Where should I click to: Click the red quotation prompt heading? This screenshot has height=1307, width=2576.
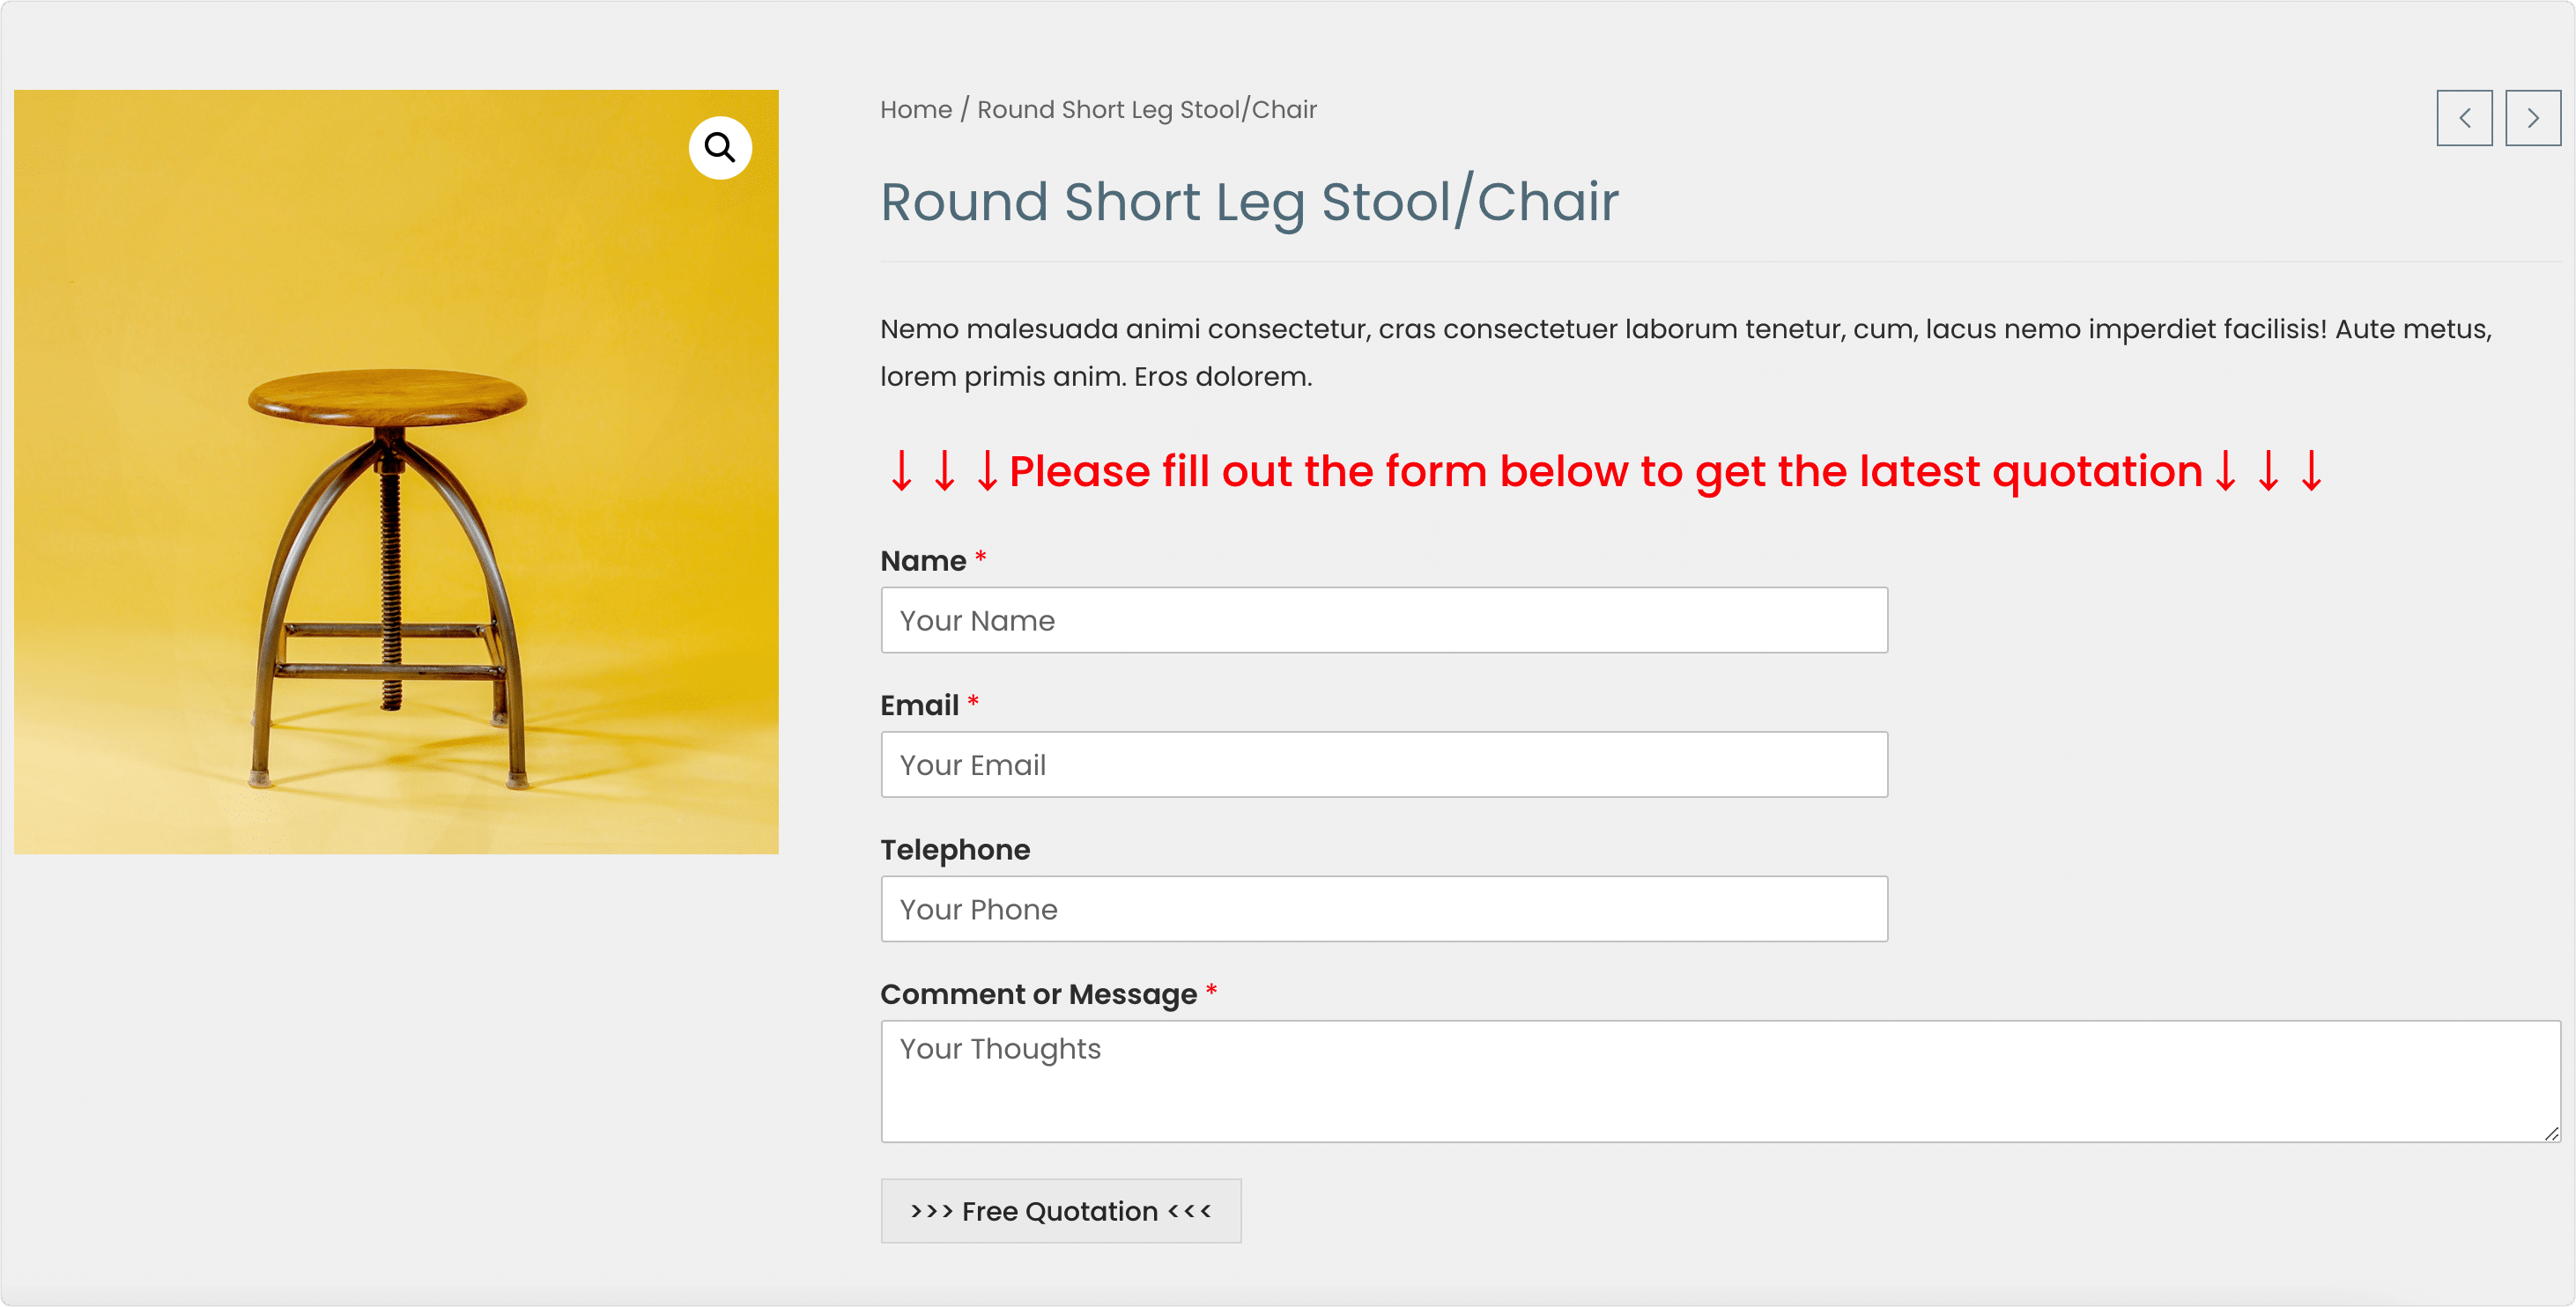1604,471
